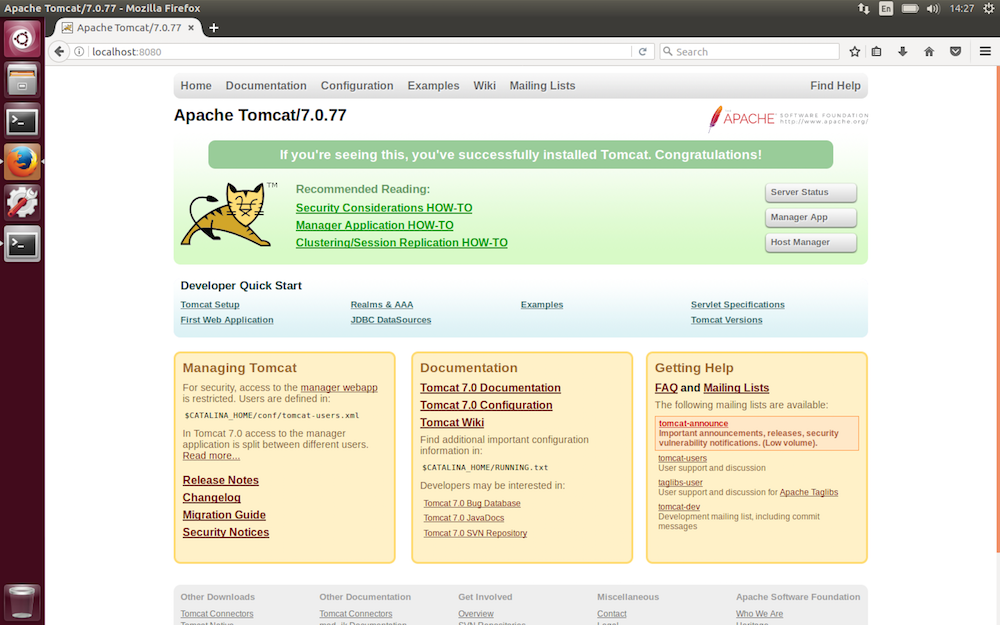Click the site information icon in address bar
The height and width of the screenshot is (625, 1000).
[79, 52]
